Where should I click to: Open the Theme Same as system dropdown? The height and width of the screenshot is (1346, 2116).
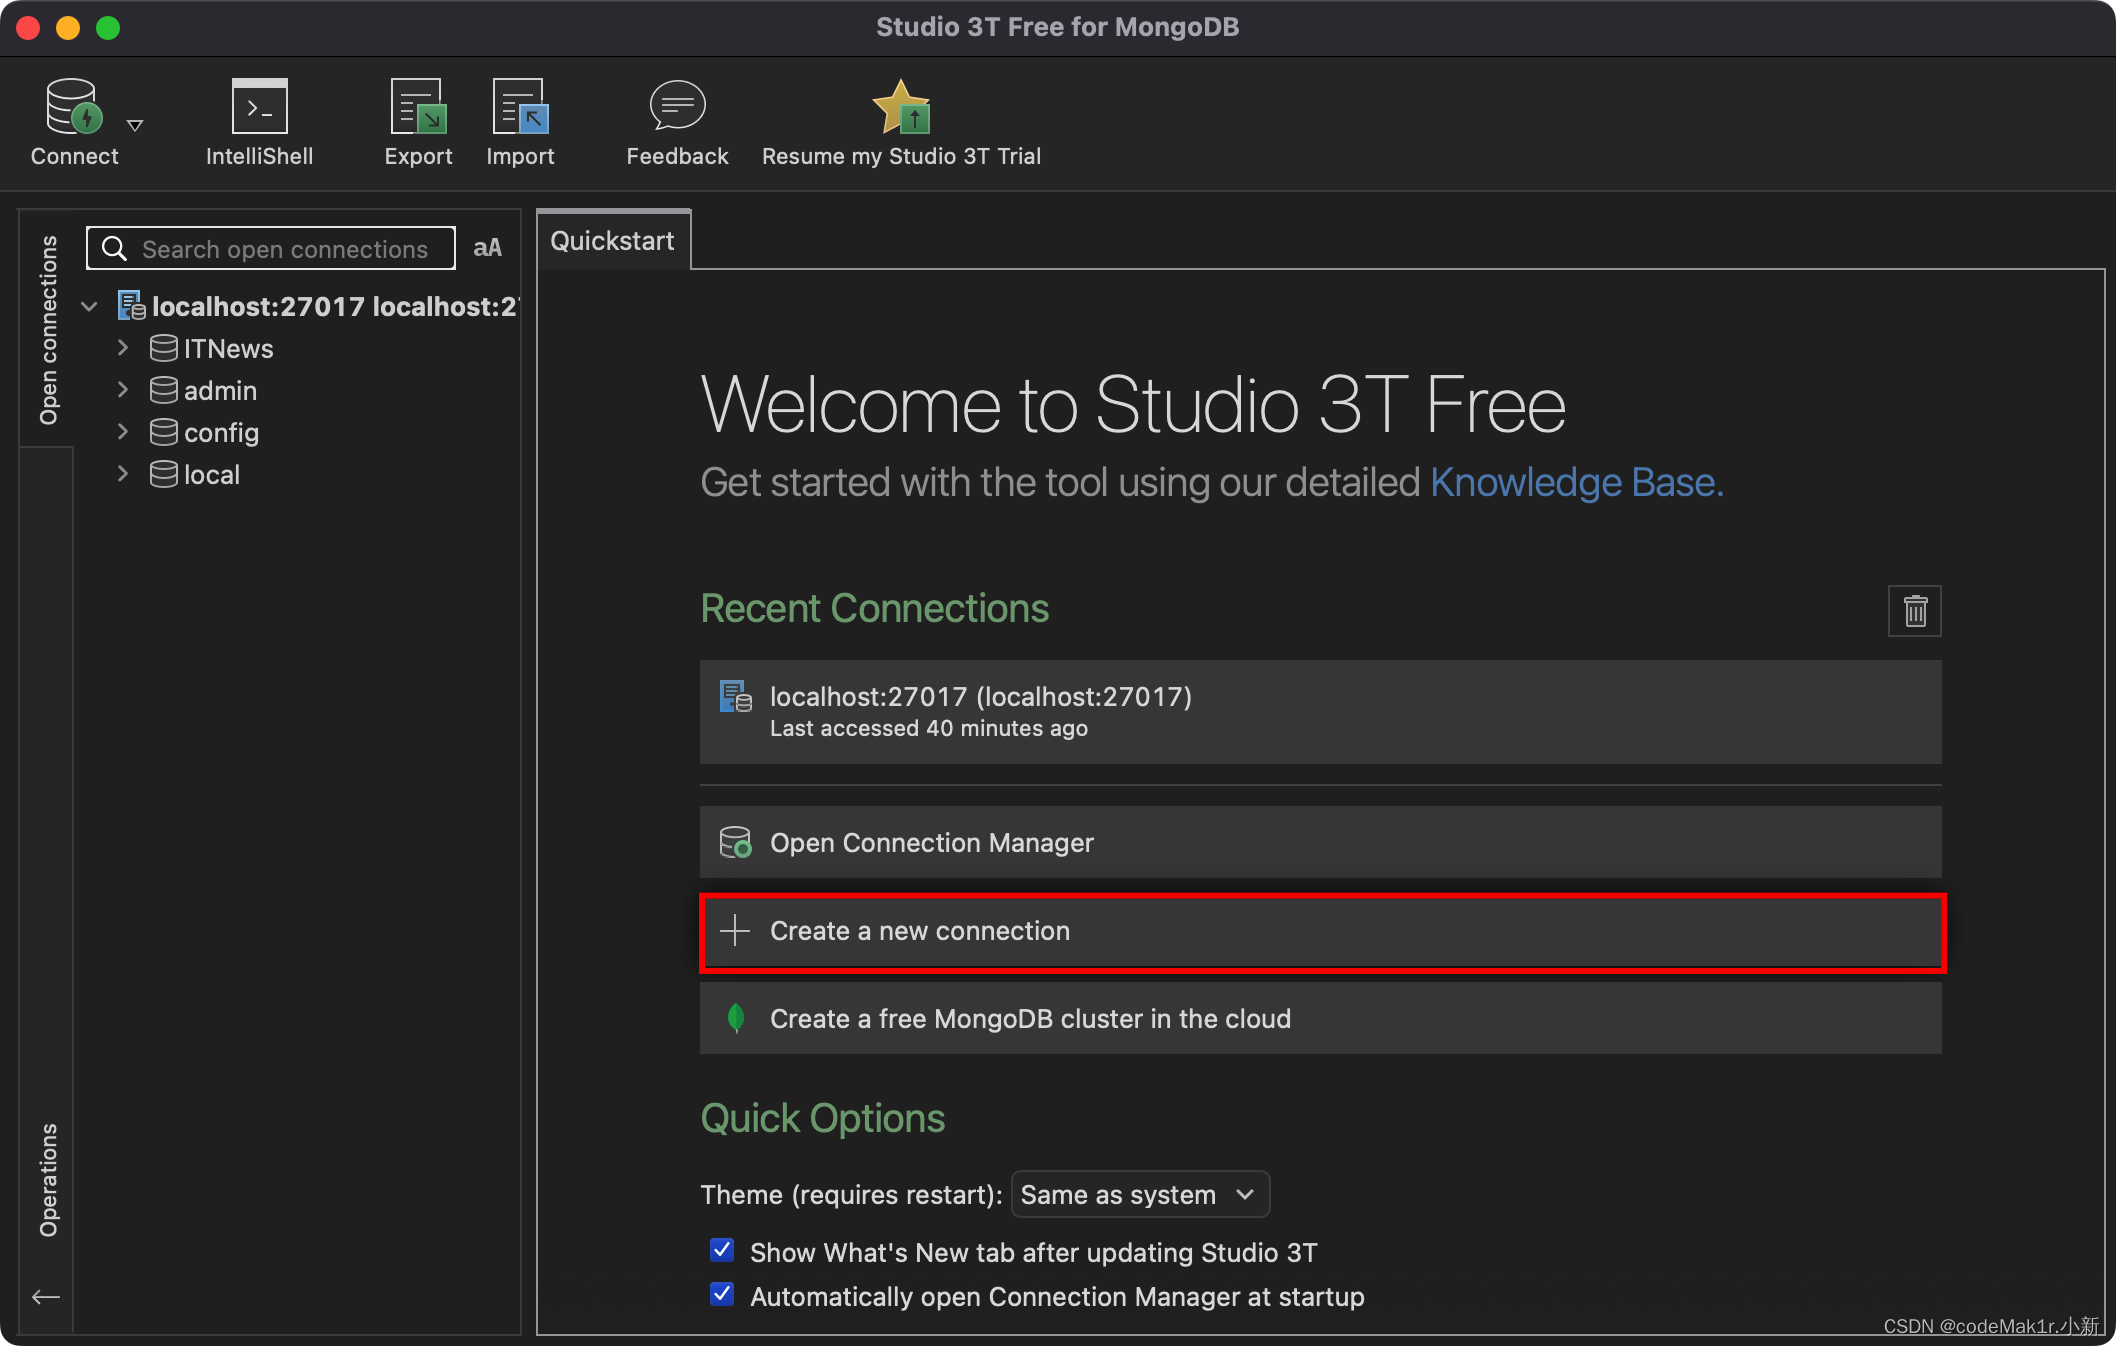tap(1140, 1195)
